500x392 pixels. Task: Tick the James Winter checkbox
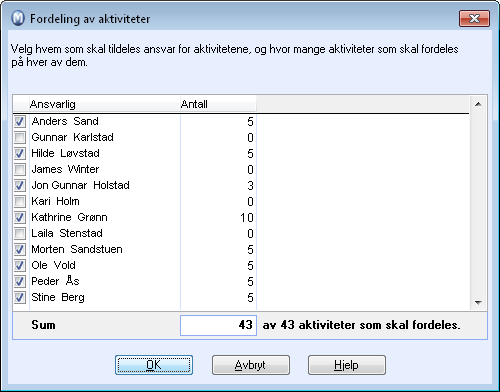20,169
